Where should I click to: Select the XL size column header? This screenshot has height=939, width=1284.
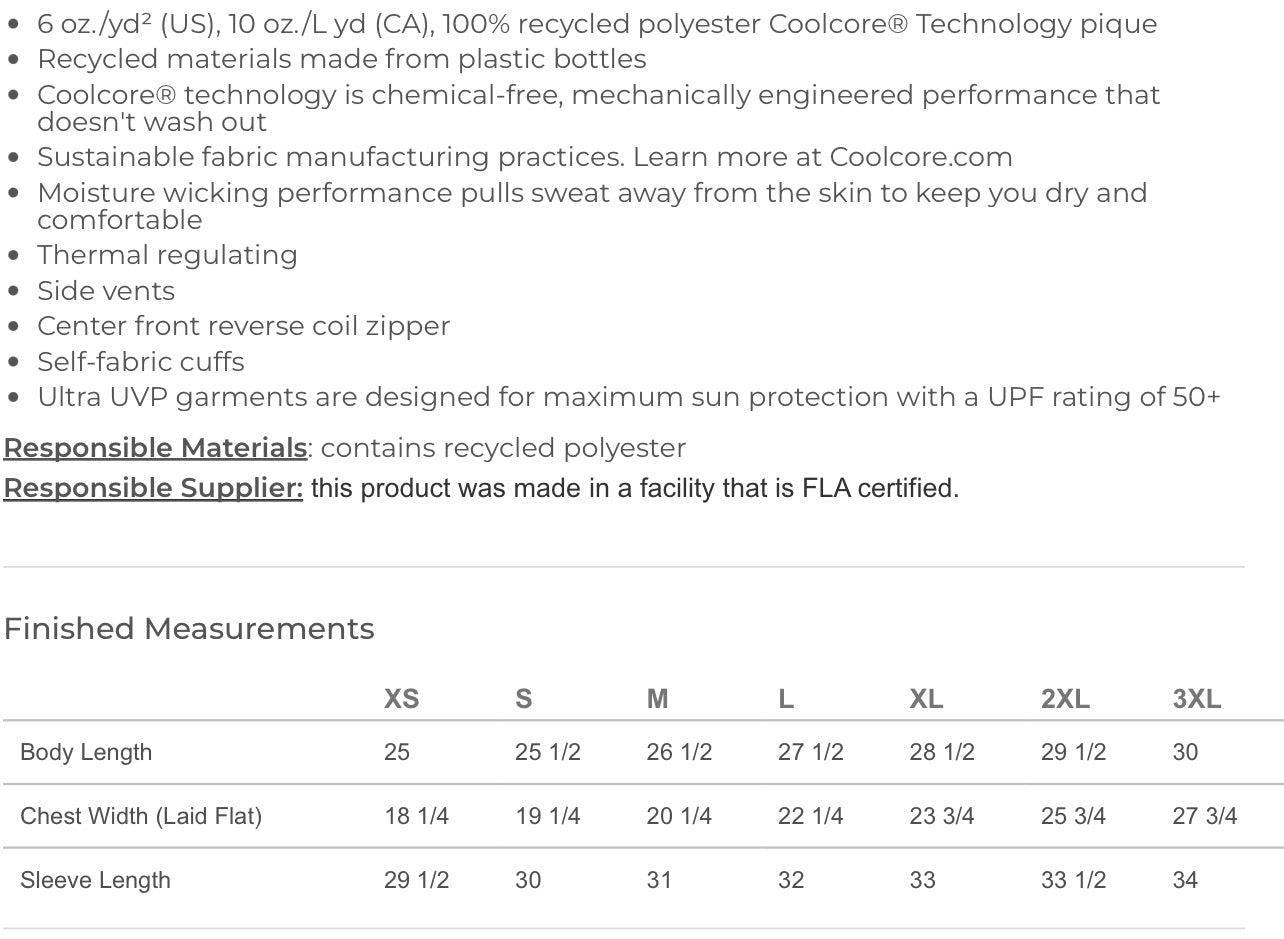[x=926, y=699]
